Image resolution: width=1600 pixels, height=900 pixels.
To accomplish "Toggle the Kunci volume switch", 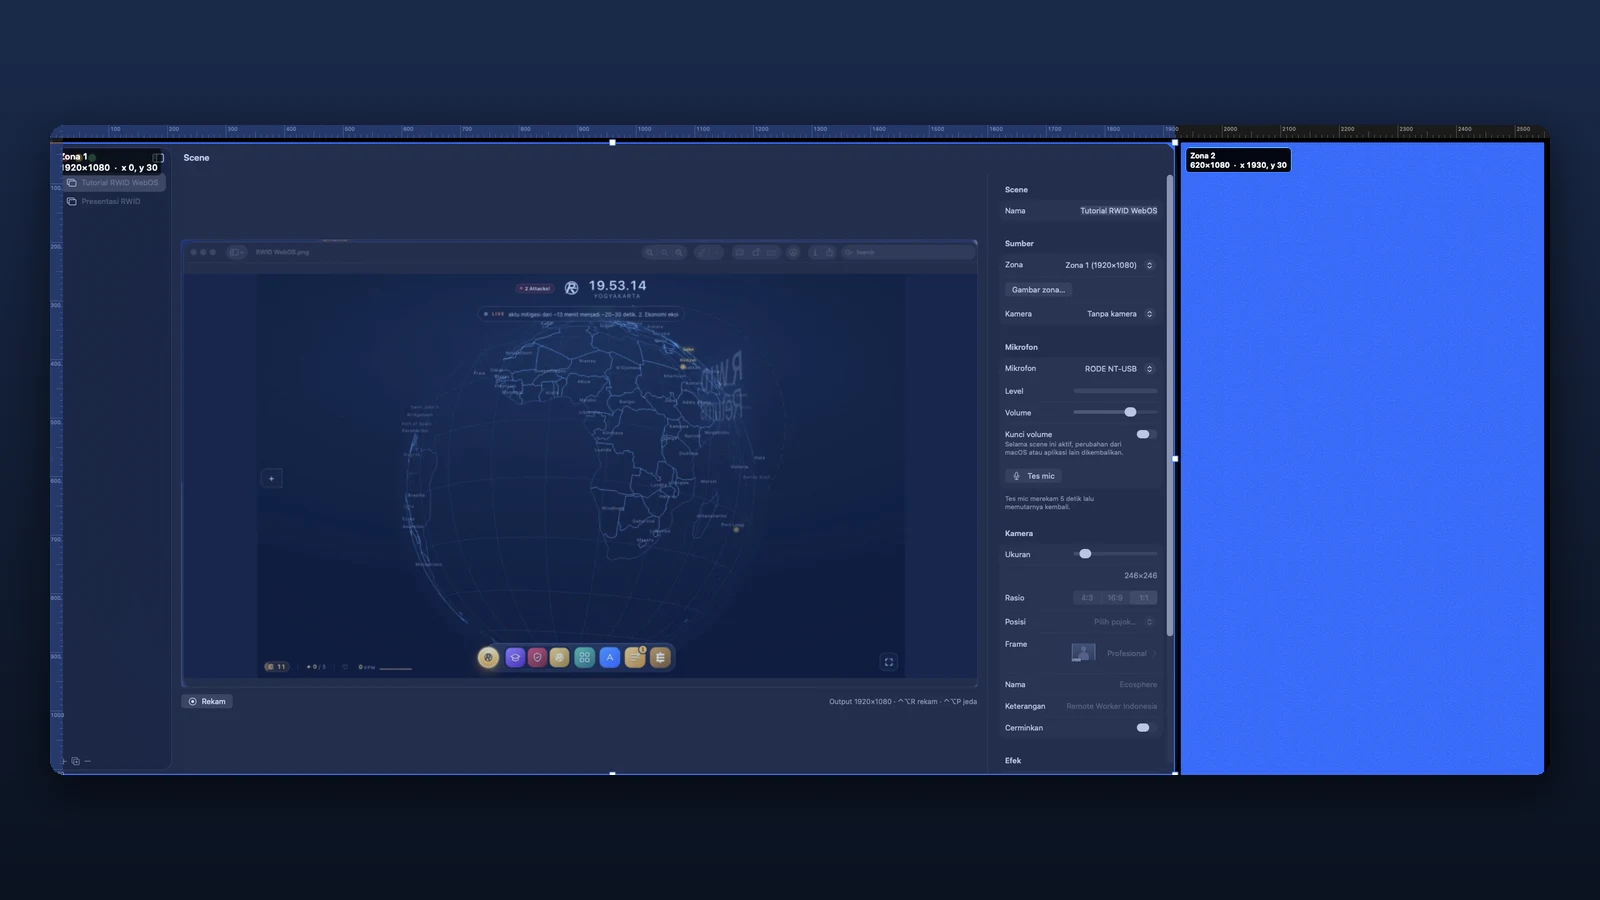I will pos(1145,434).
